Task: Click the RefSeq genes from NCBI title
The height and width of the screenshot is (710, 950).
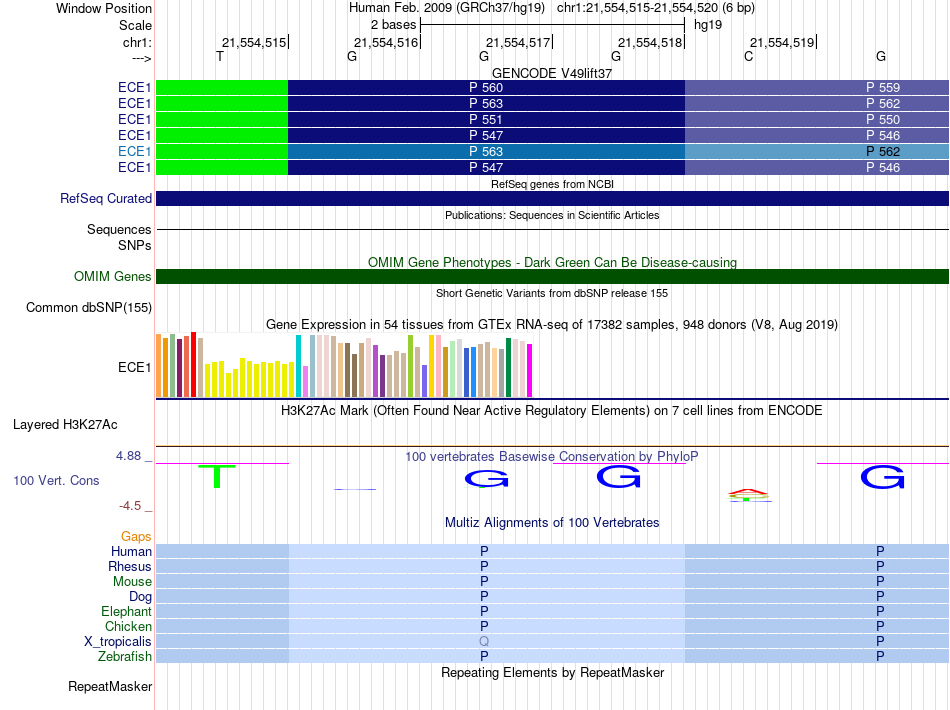Action: coord(553,184)
